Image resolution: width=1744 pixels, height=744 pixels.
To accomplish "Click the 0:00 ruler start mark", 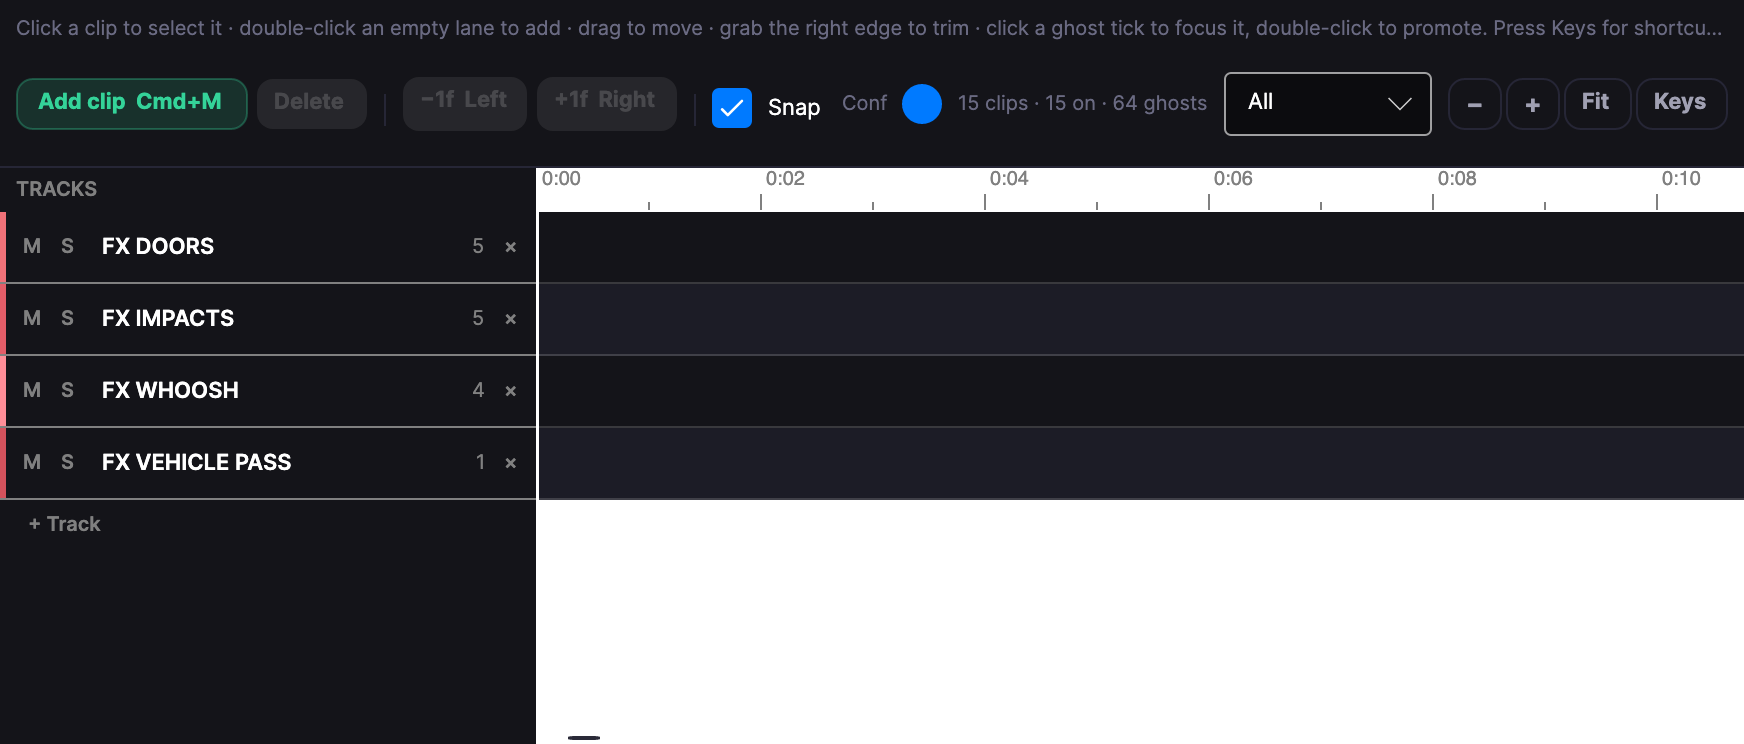I will [x=561, y=179].
